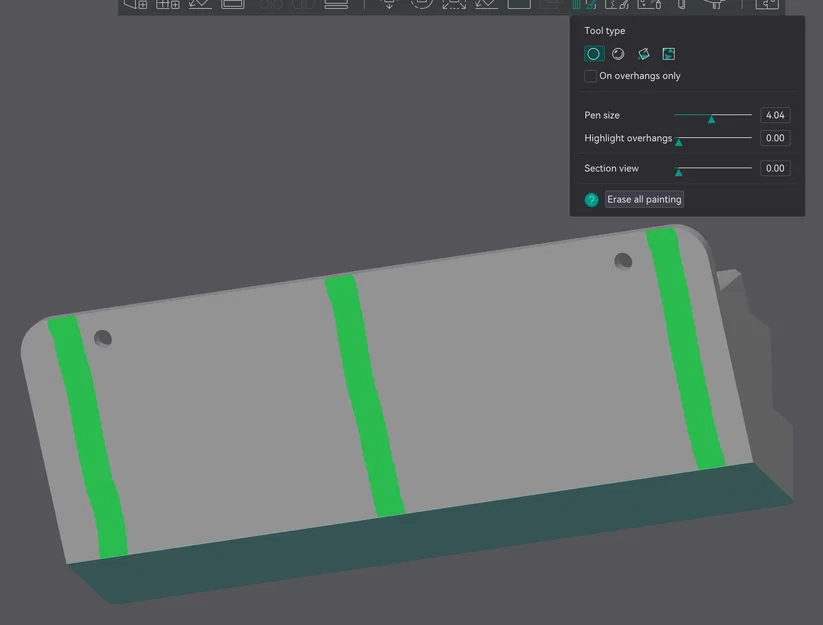Click the Highlight overhangs label

tap(628, 138)
